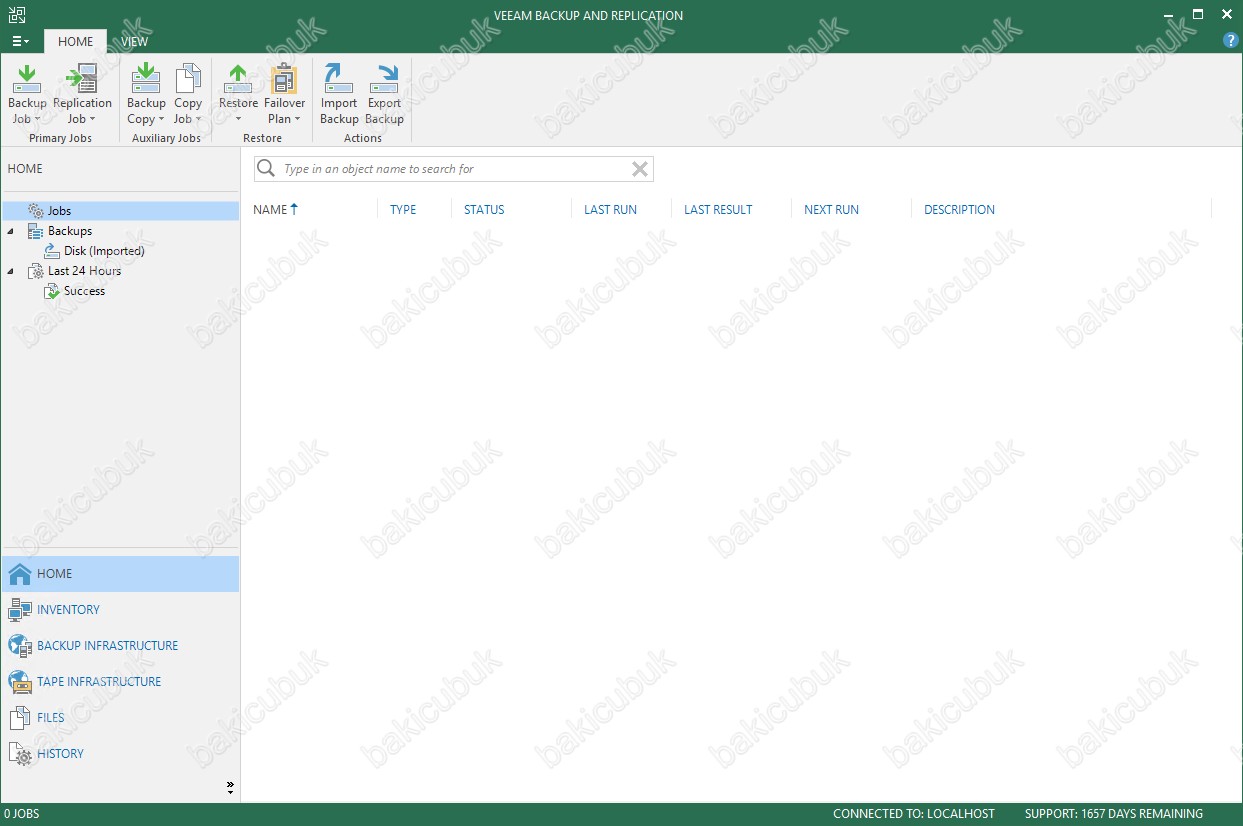The height and width of the screenshot is (826, 1243).
Task: Sort by LAST RESULT column header
Action: 718,210
